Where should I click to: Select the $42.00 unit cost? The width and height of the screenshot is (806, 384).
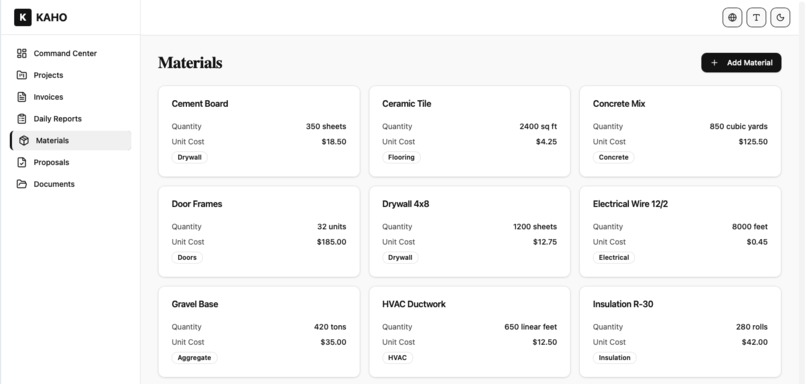coord(755,342)
